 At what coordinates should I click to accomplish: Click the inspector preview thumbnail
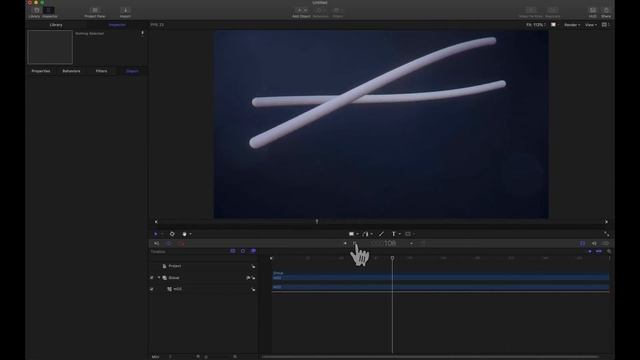[x=50, y=47]
